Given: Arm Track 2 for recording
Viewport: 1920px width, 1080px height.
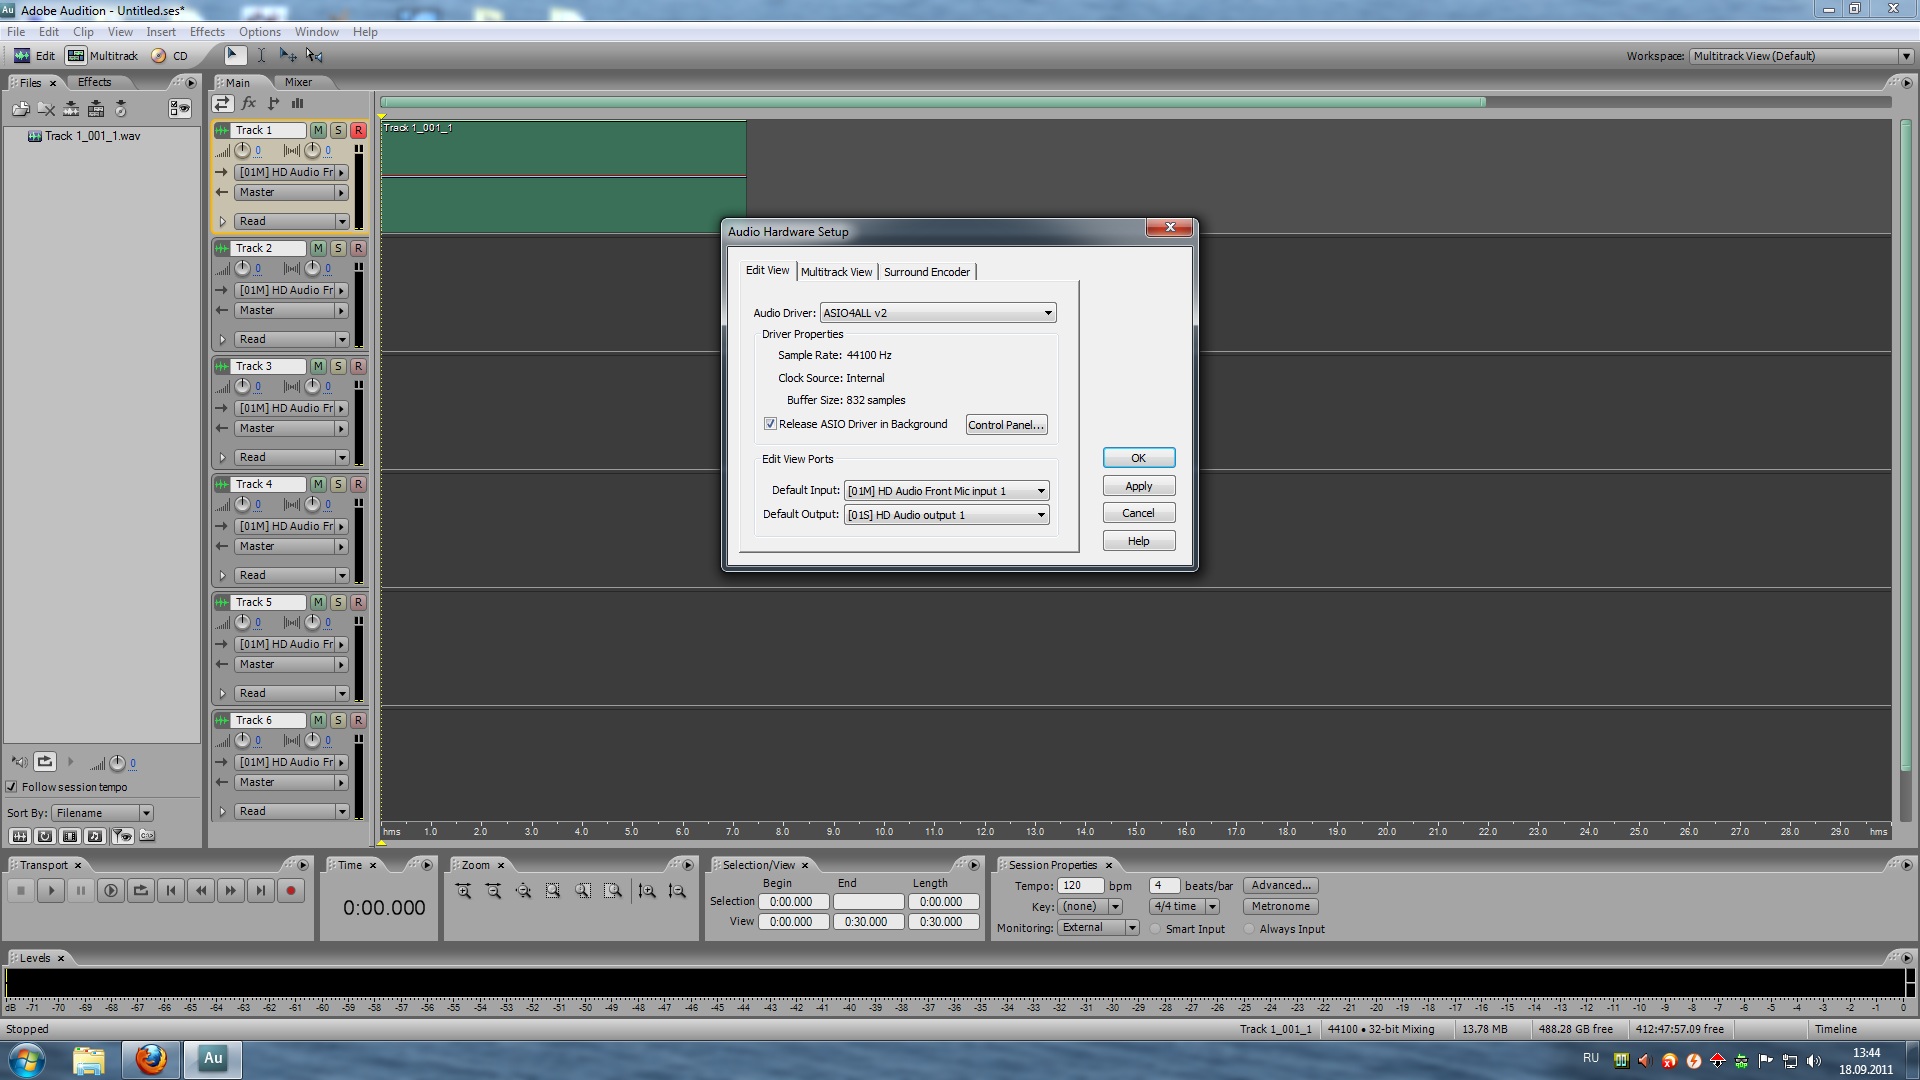Looking at the screenshot, I should tap(358, 248).
